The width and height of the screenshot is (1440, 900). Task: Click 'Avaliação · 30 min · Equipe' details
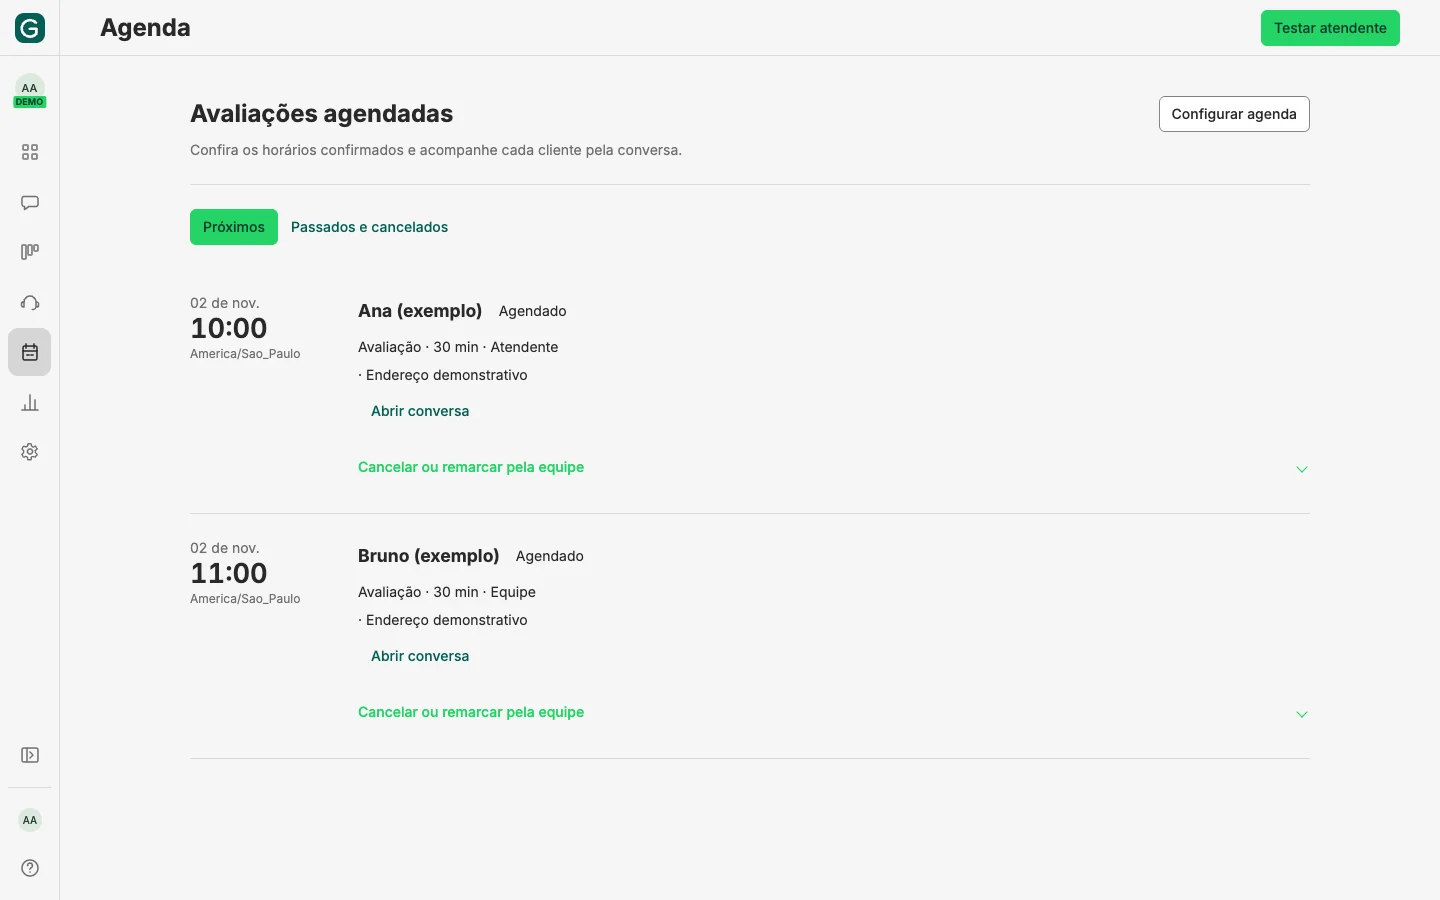447,592
